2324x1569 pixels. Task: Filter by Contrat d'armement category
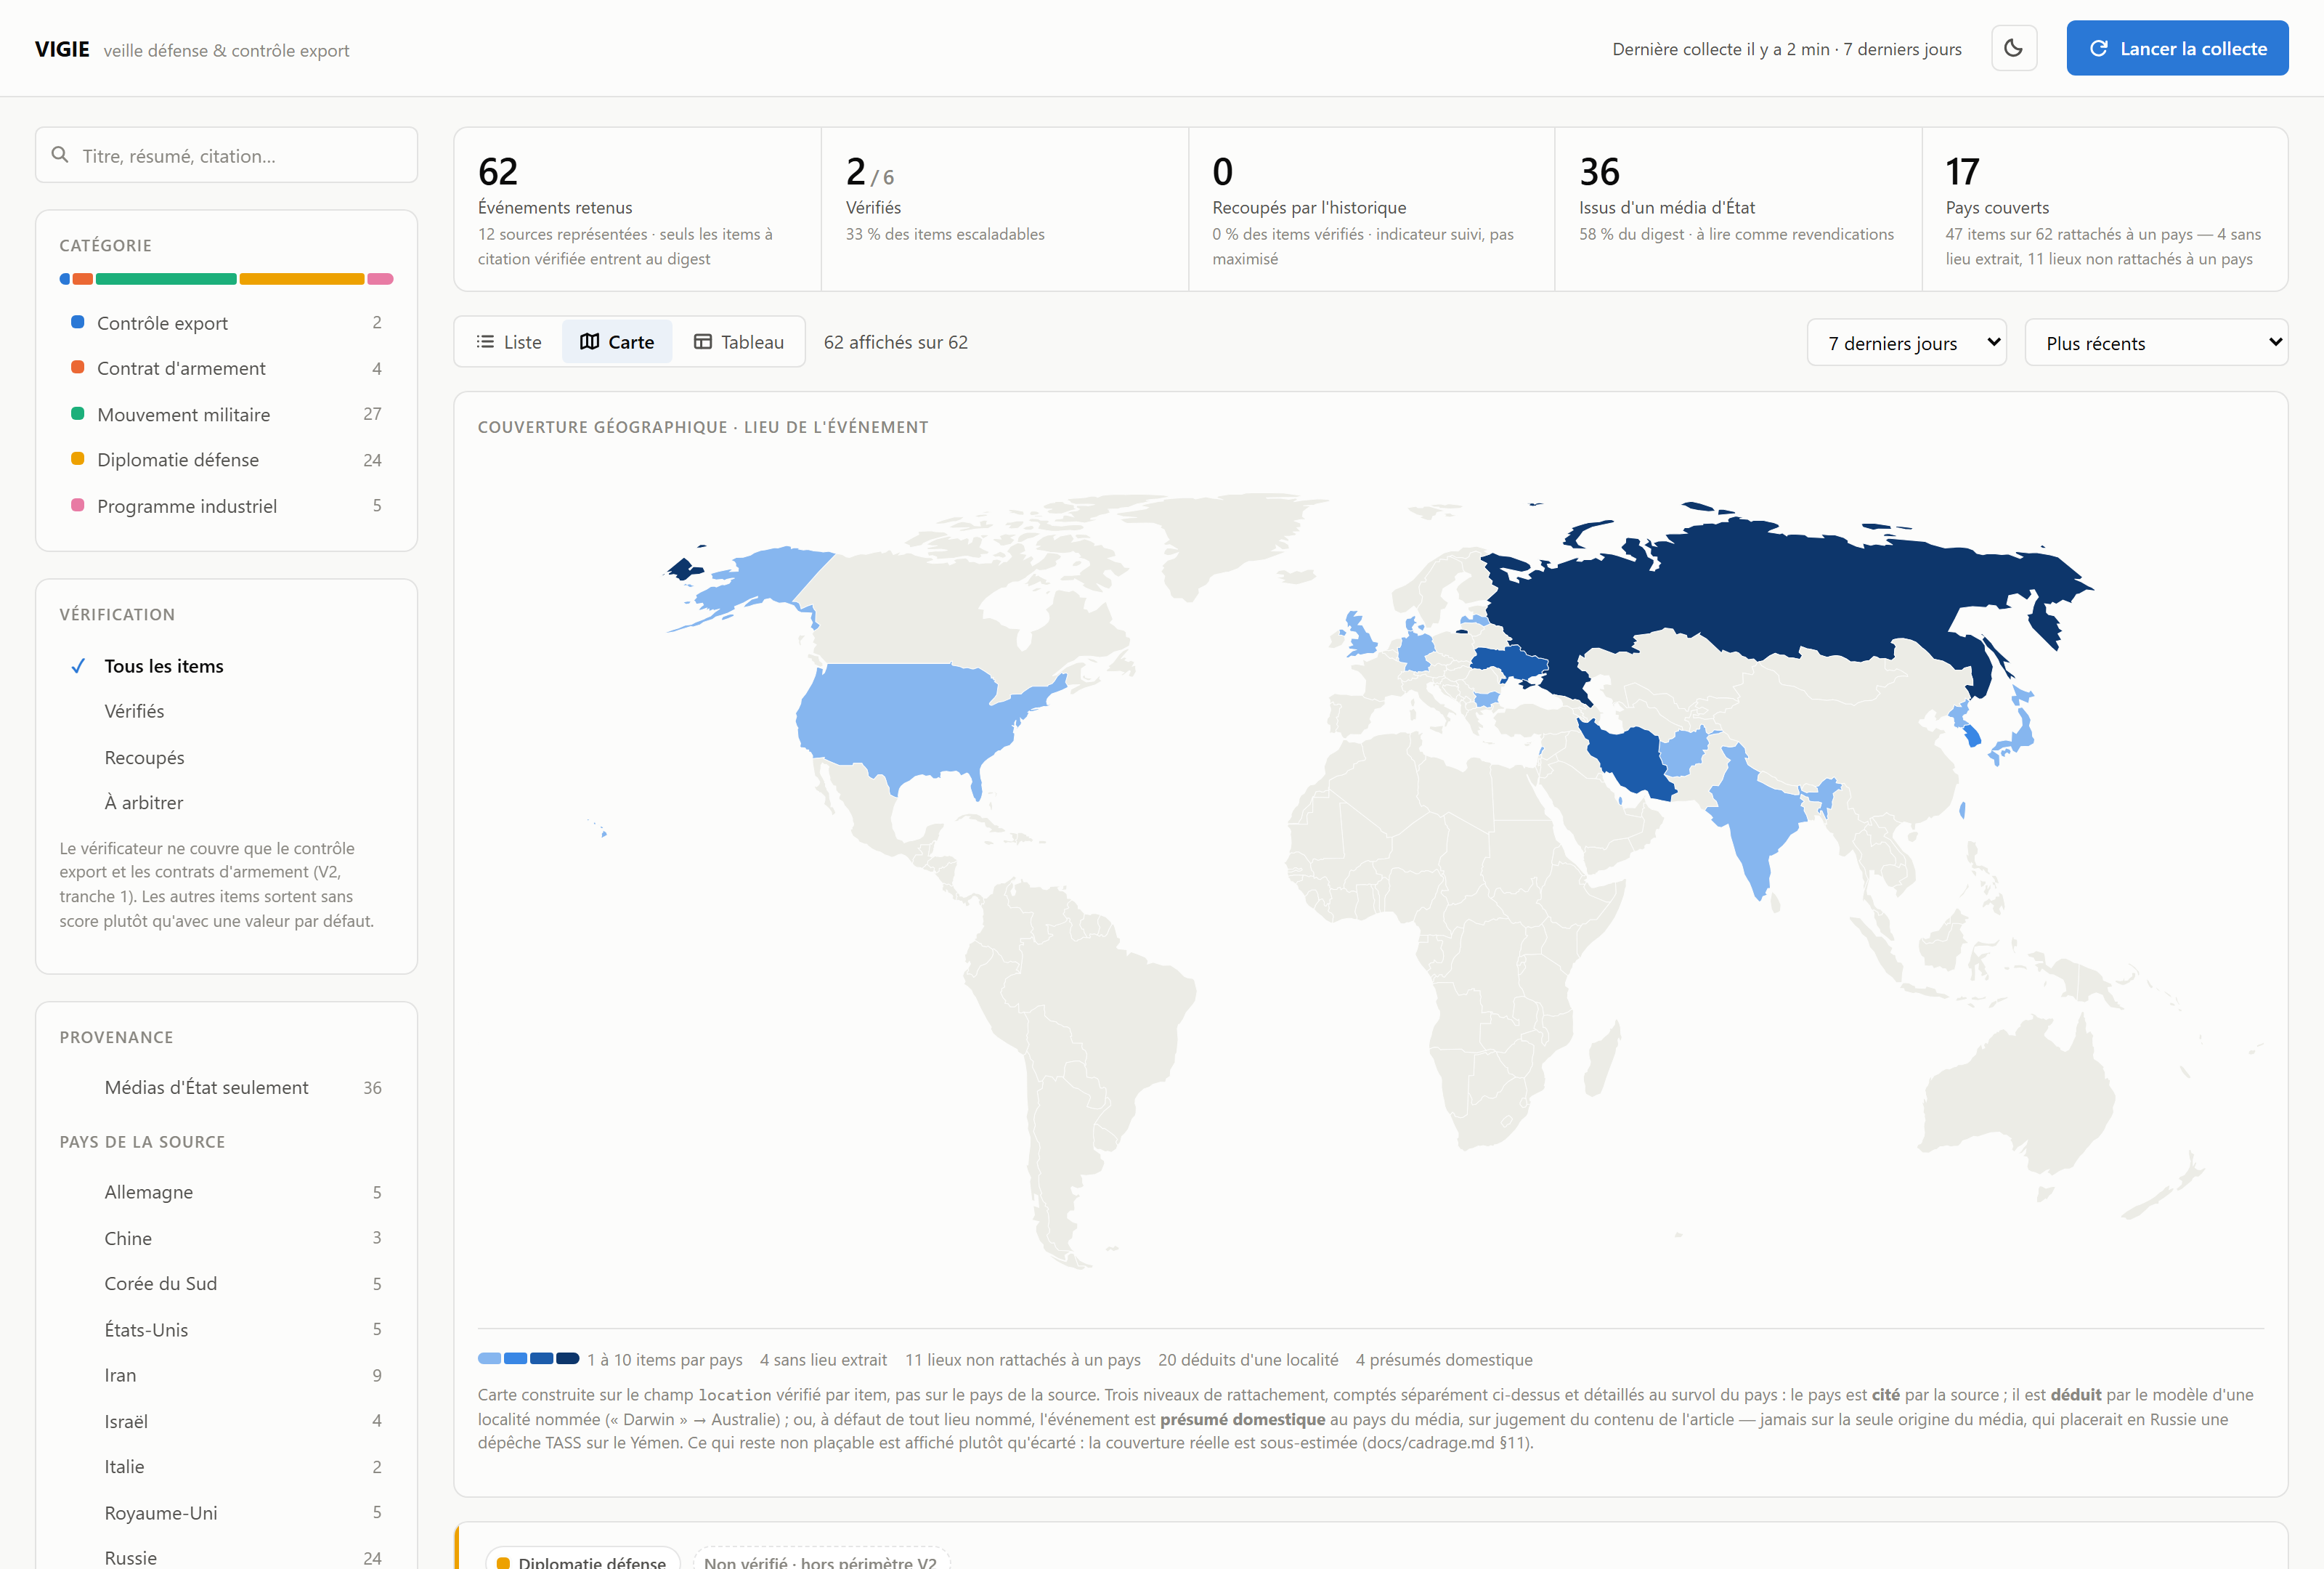click(226, 368)
